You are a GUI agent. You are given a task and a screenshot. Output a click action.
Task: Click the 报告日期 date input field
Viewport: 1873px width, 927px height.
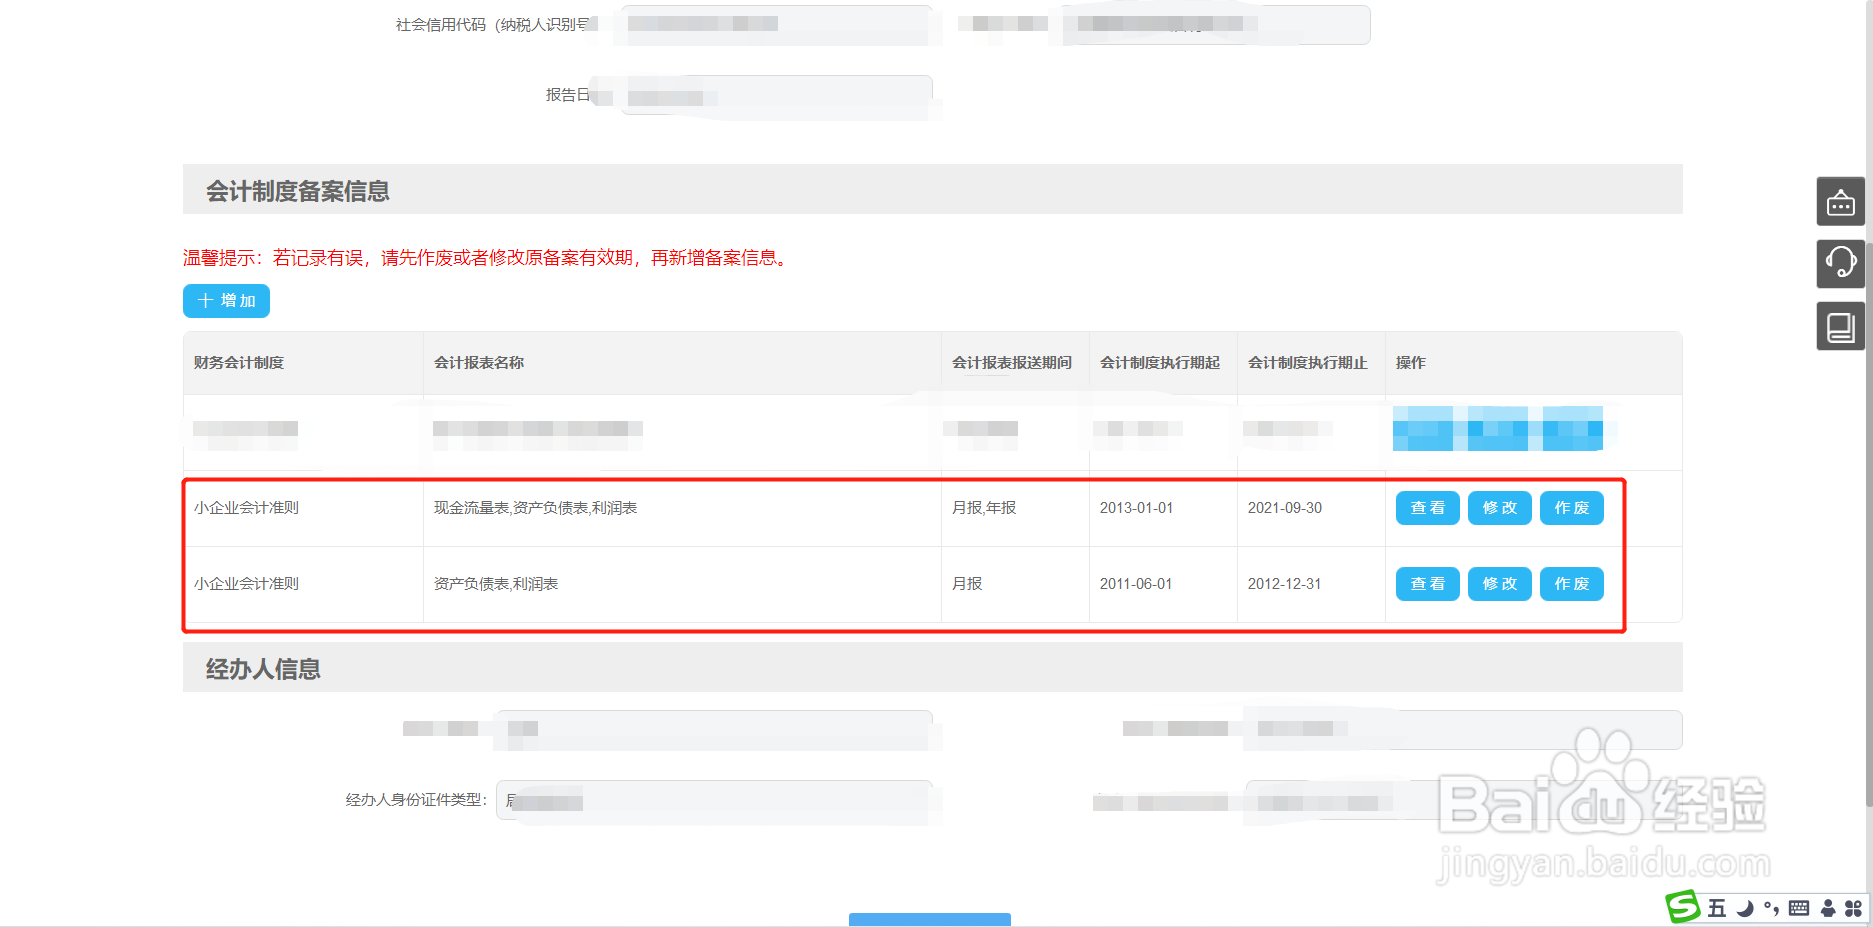pos(777,97)
